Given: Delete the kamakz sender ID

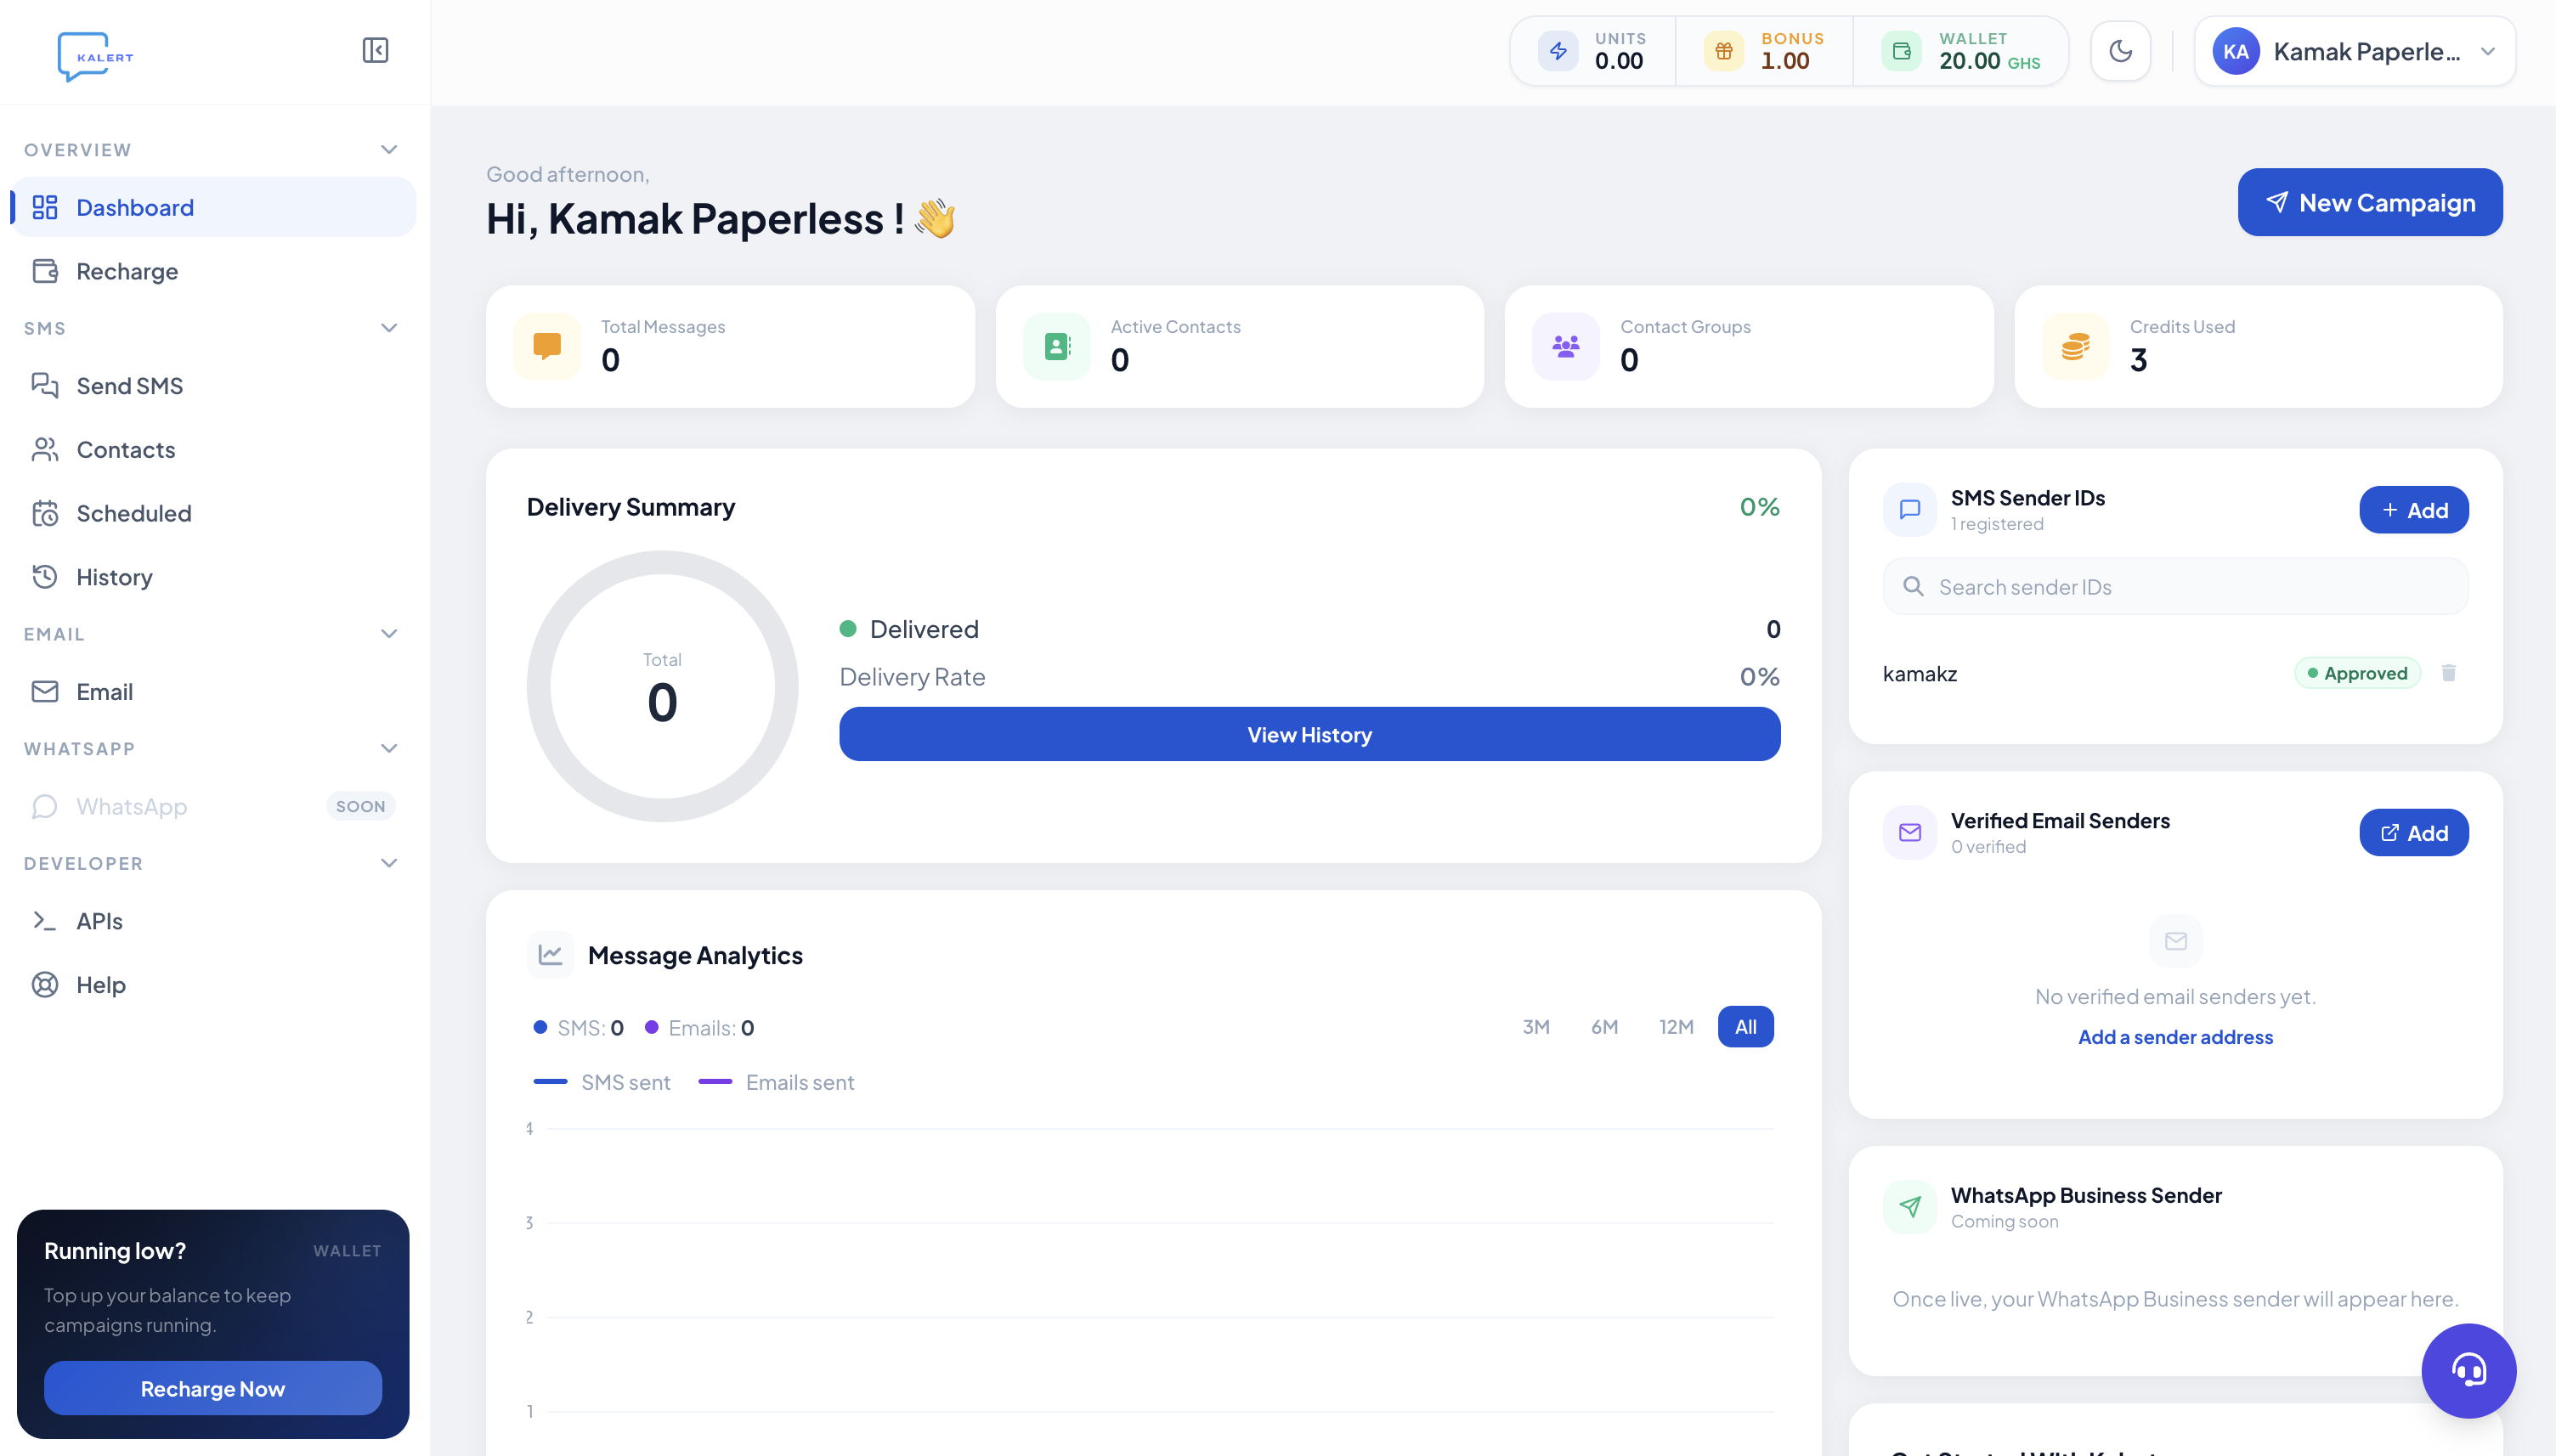Looking at the screenshot, I should [x=2448, y=673].
